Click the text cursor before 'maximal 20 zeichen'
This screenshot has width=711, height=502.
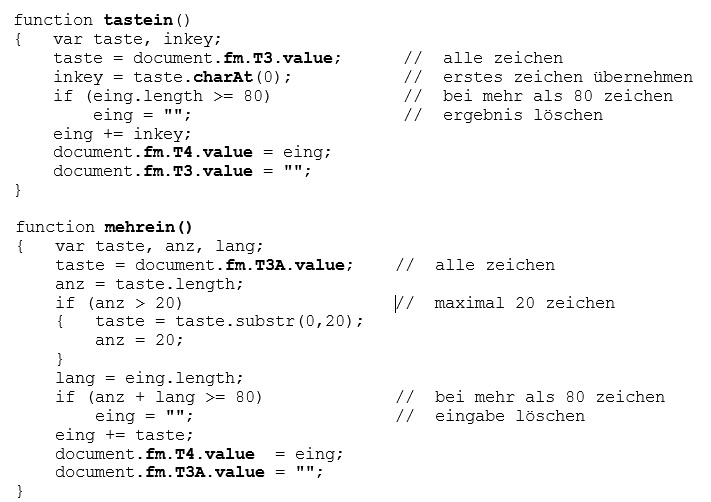pyautogui.click(x=397, y=303)
